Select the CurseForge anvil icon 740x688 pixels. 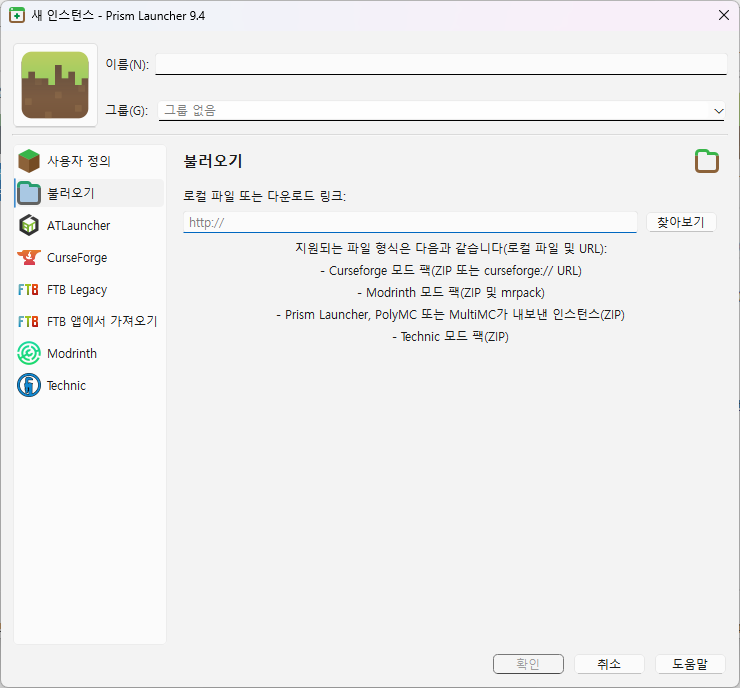[x=29, y=257]
